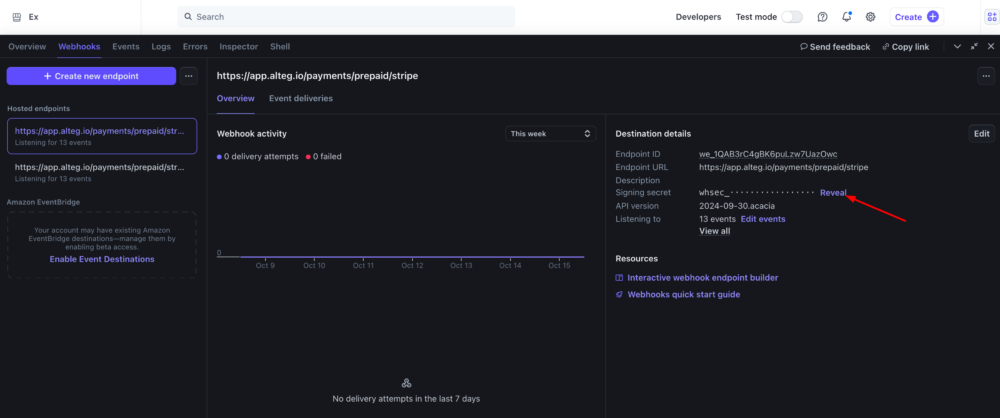Click the magnifier icon in the Search bar
1000x418 pixels.
click(188, 17)
